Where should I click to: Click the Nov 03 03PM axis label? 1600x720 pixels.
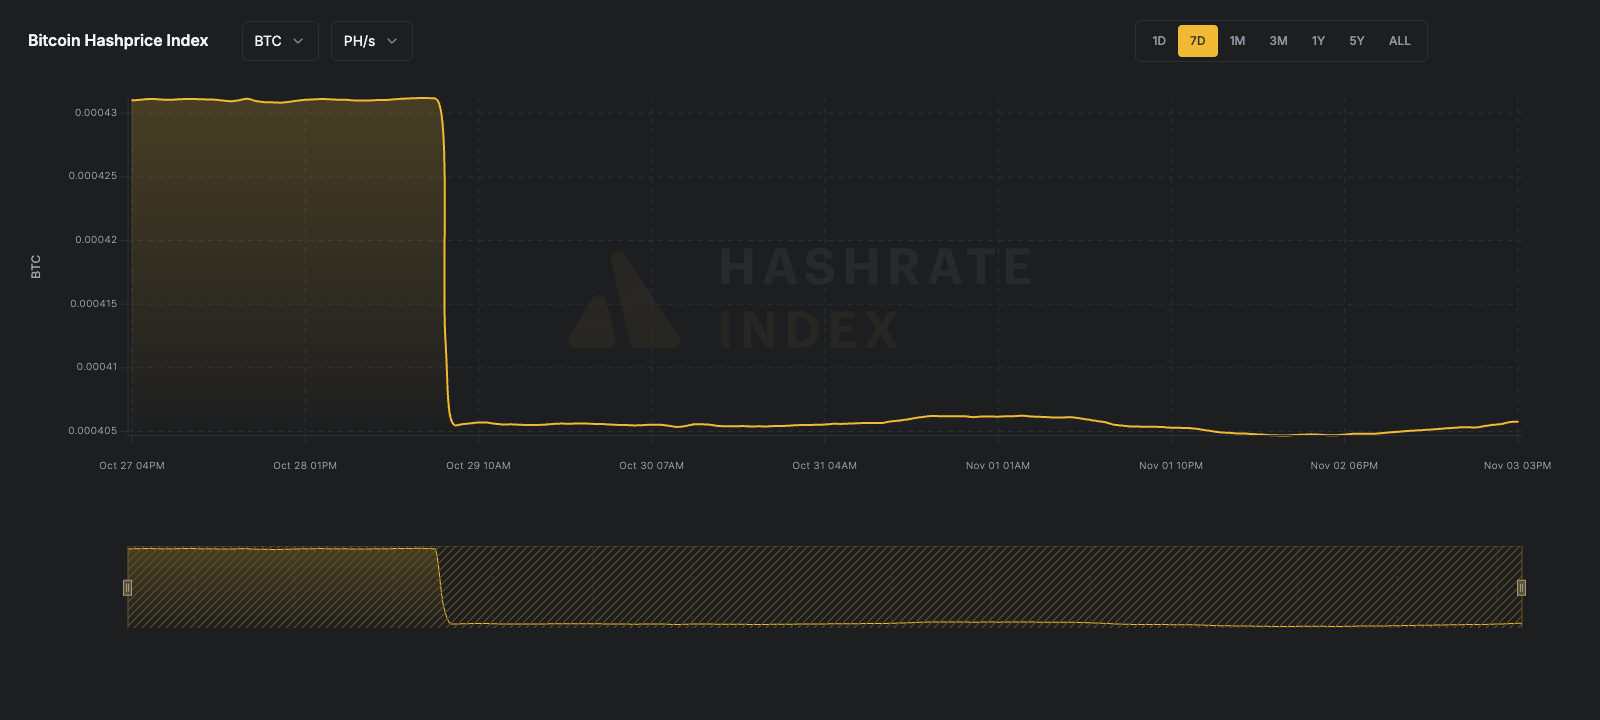pos(1518,466)
